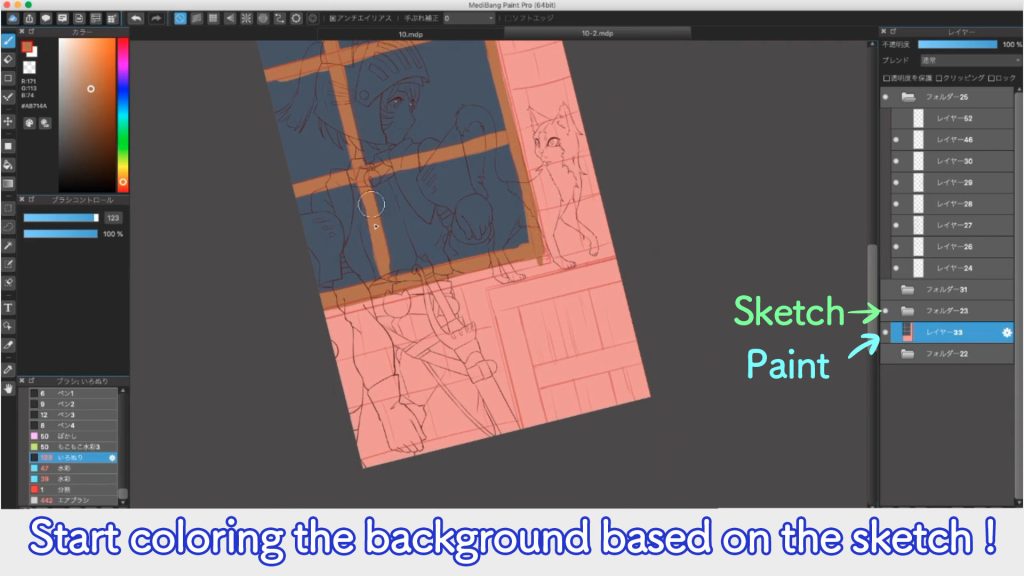Expand the フォルダー31 folder icon
The image size is (1024, 576).
pyautogui.click(x=907, y=289)
